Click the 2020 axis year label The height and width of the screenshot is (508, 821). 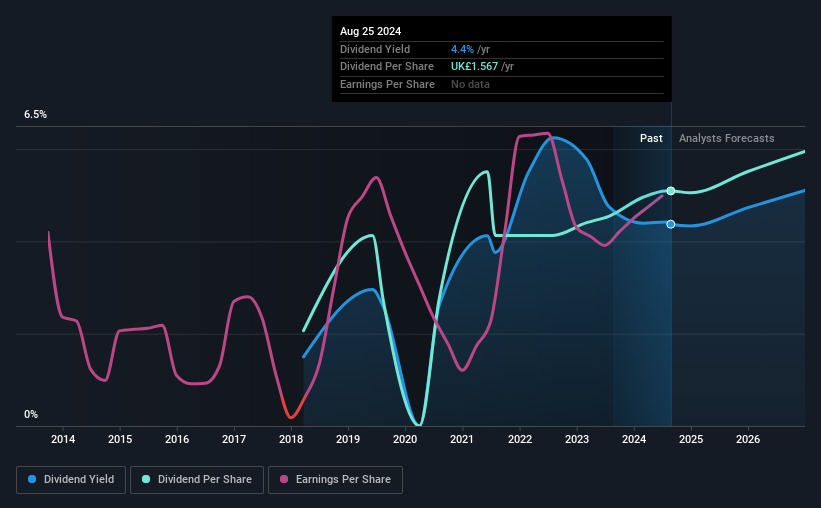tap(405, 439)
